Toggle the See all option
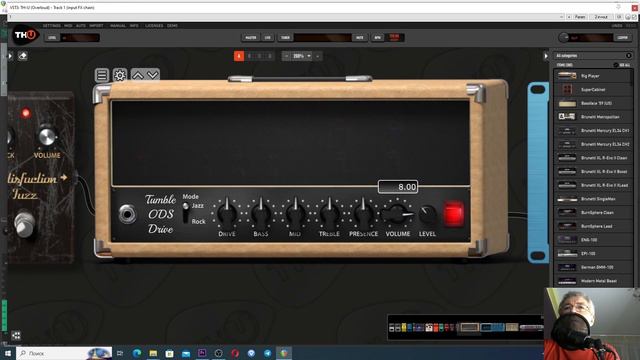This screenshot has height=360, width=640. tap(622, 65)
